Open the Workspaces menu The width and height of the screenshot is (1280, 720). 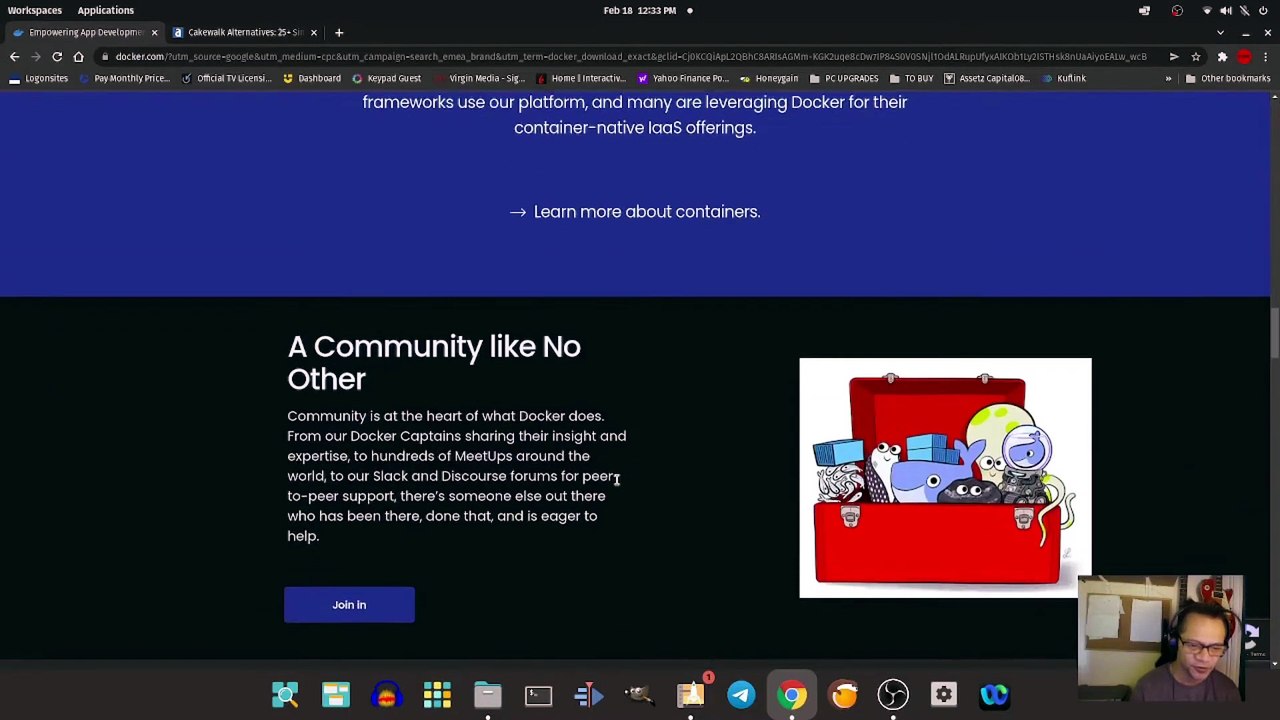(35, 10)
